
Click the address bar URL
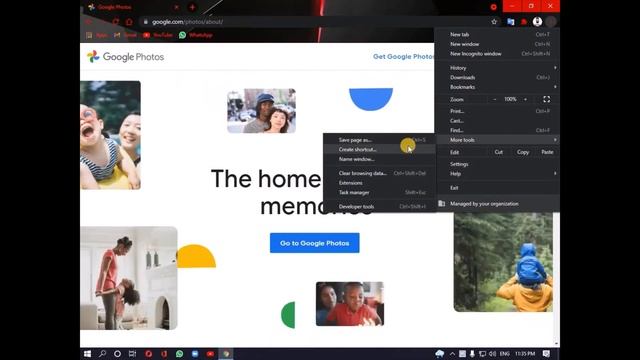click(187, 22)
